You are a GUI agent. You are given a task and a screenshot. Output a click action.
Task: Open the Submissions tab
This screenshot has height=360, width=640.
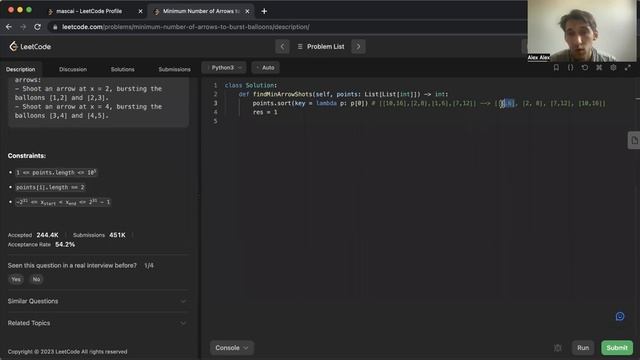click(x=174, y=69)
